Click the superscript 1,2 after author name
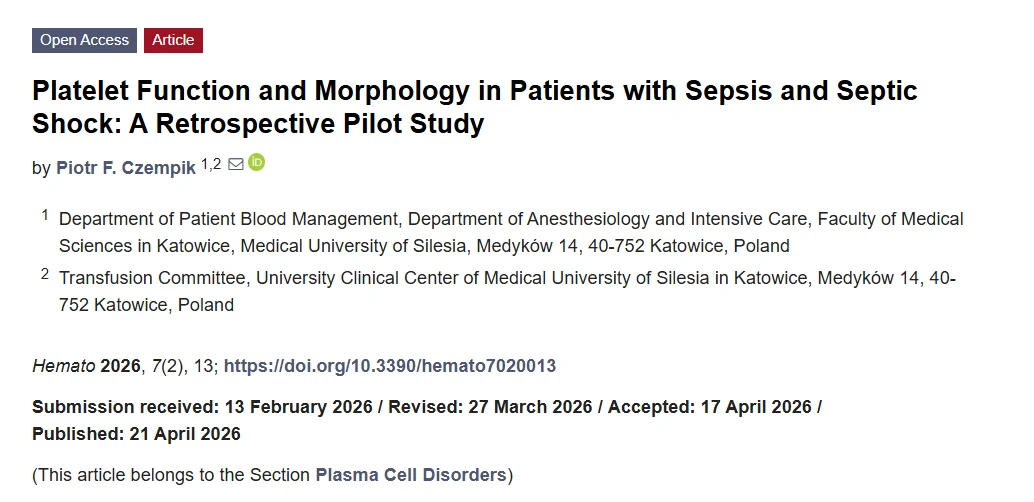 coord(211,164)
